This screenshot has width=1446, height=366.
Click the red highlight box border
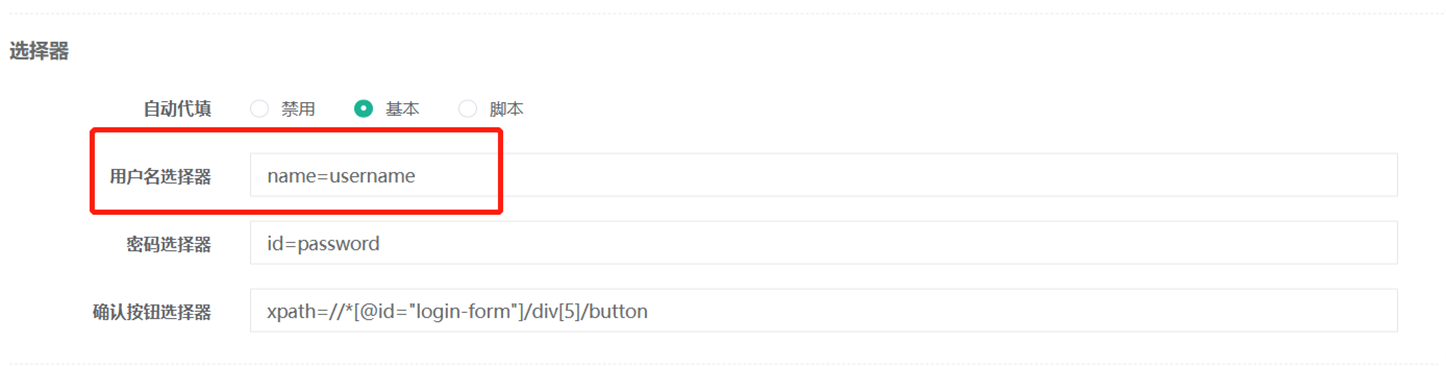pyautogui.click(x=296, y=129)
